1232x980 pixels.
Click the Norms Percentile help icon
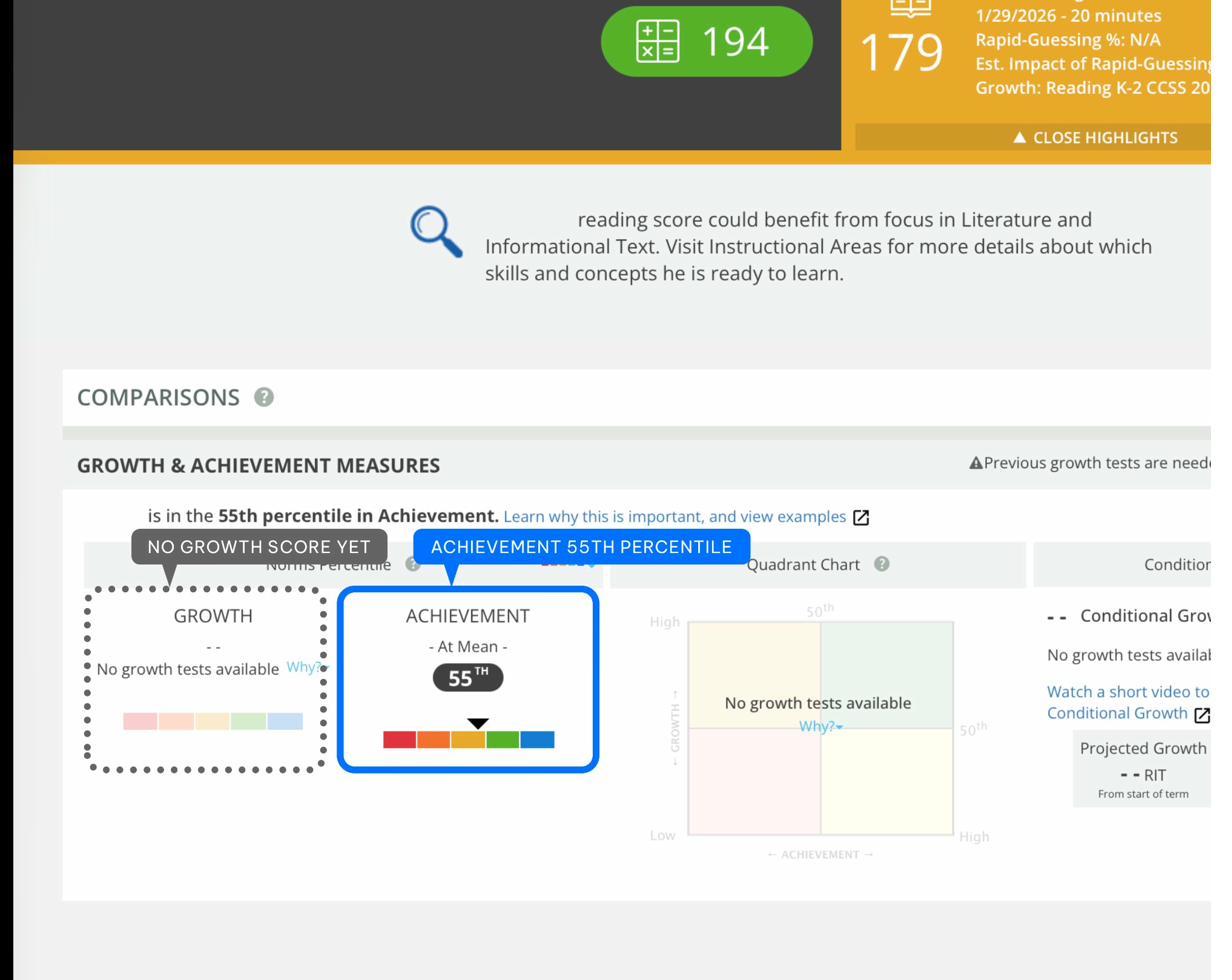[412, 565]
